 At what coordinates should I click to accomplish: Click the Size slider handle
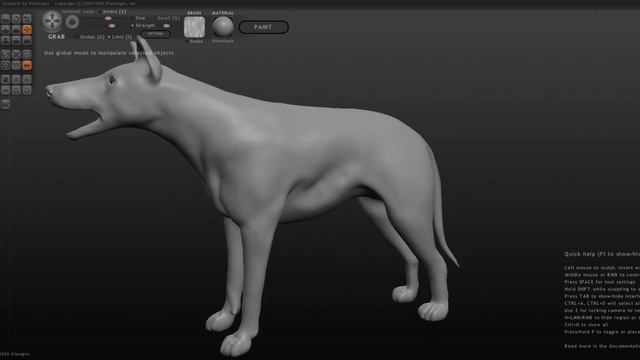(x=108, y=18)
